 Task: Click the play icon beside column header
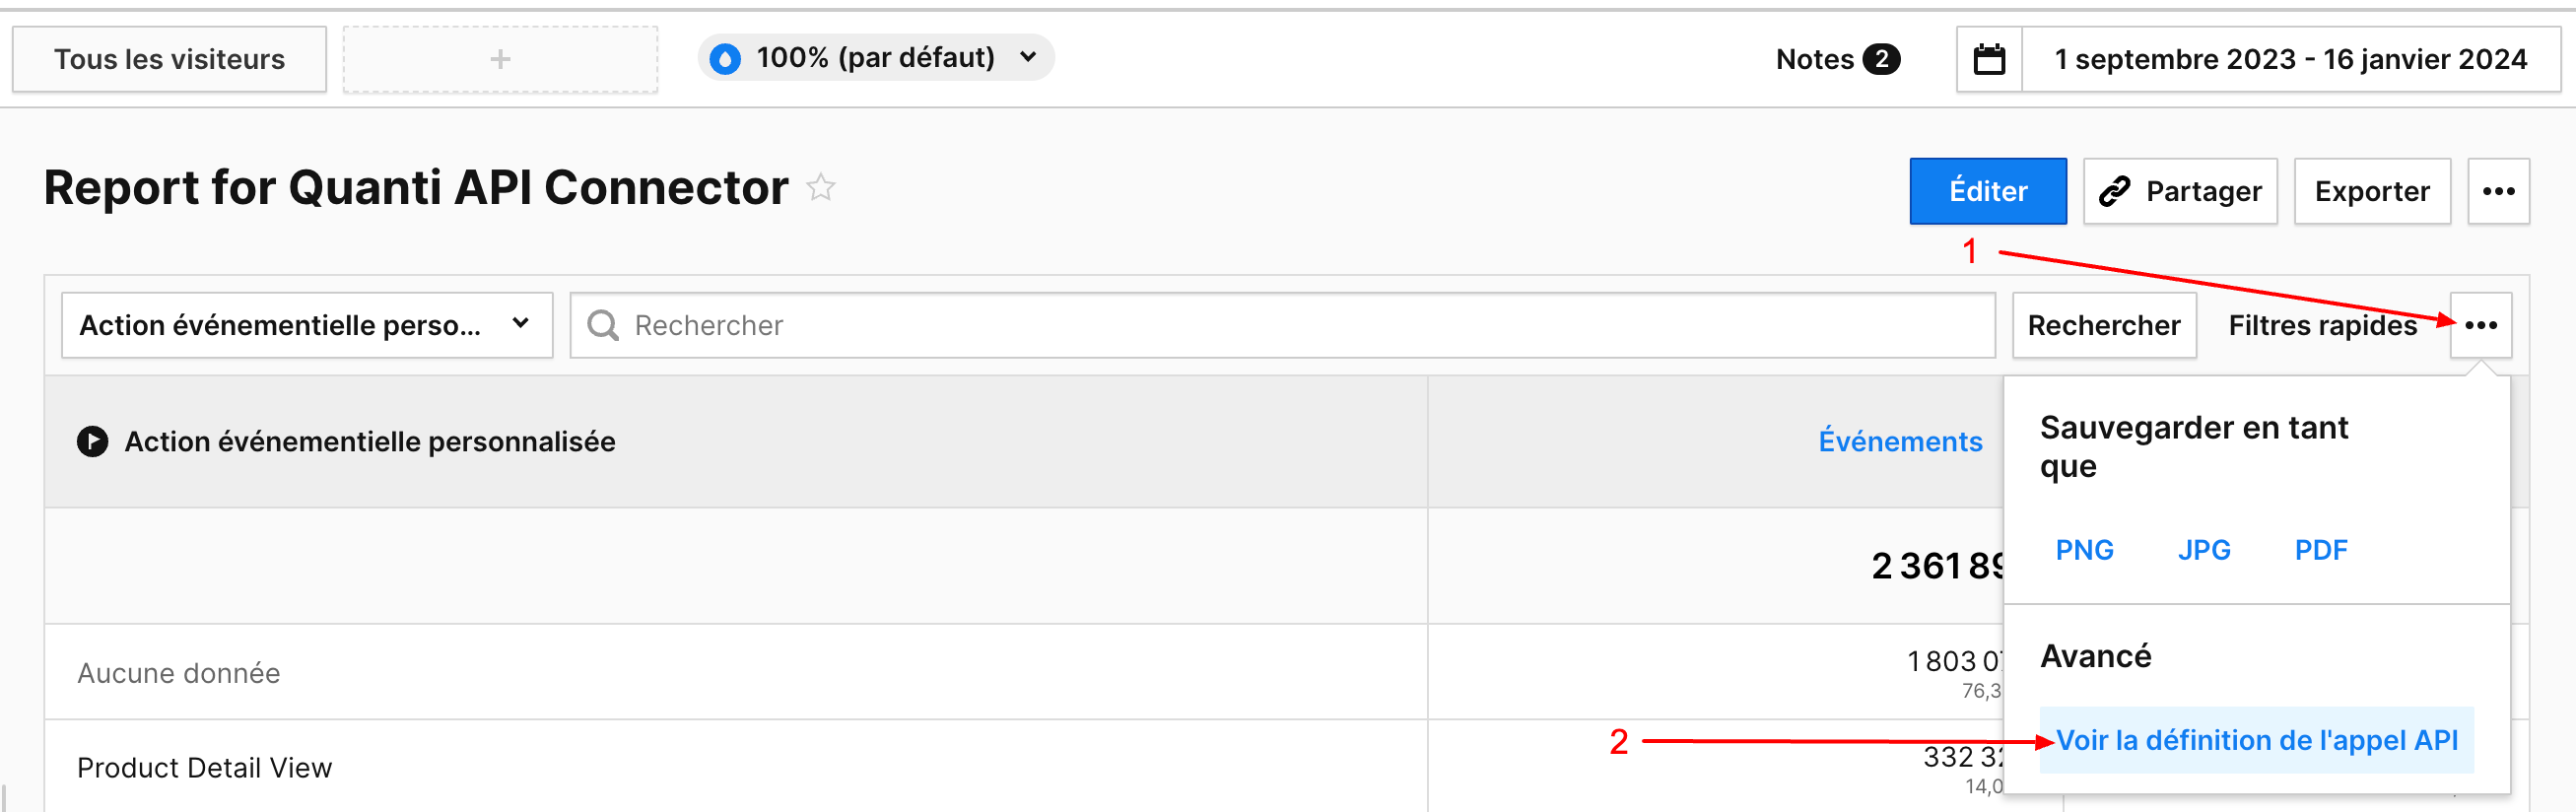pyautogui.click(x=93, y=441)
